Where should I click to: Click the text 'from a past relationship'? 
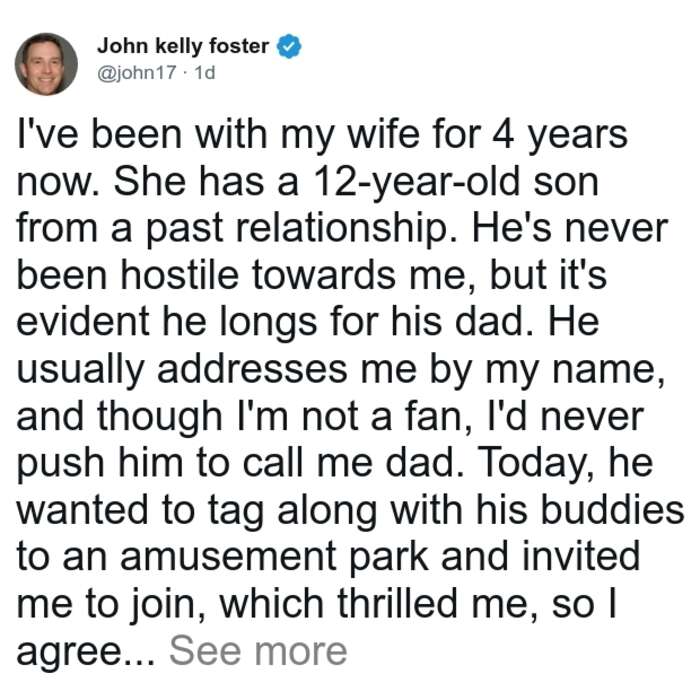point(232,229)
